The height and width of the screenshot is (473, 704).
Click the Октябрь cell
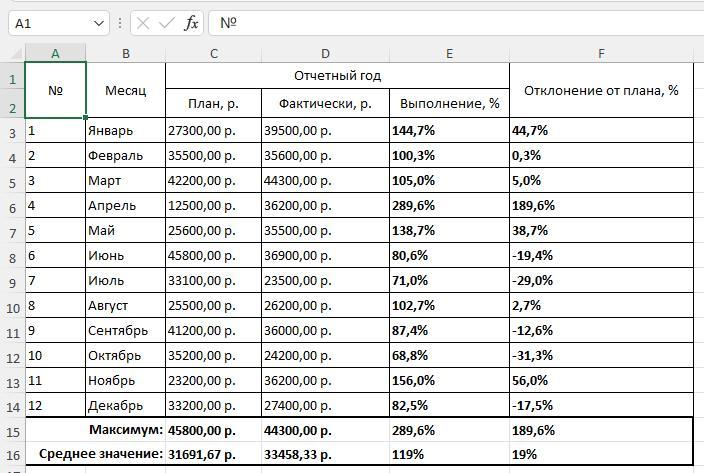126,355
